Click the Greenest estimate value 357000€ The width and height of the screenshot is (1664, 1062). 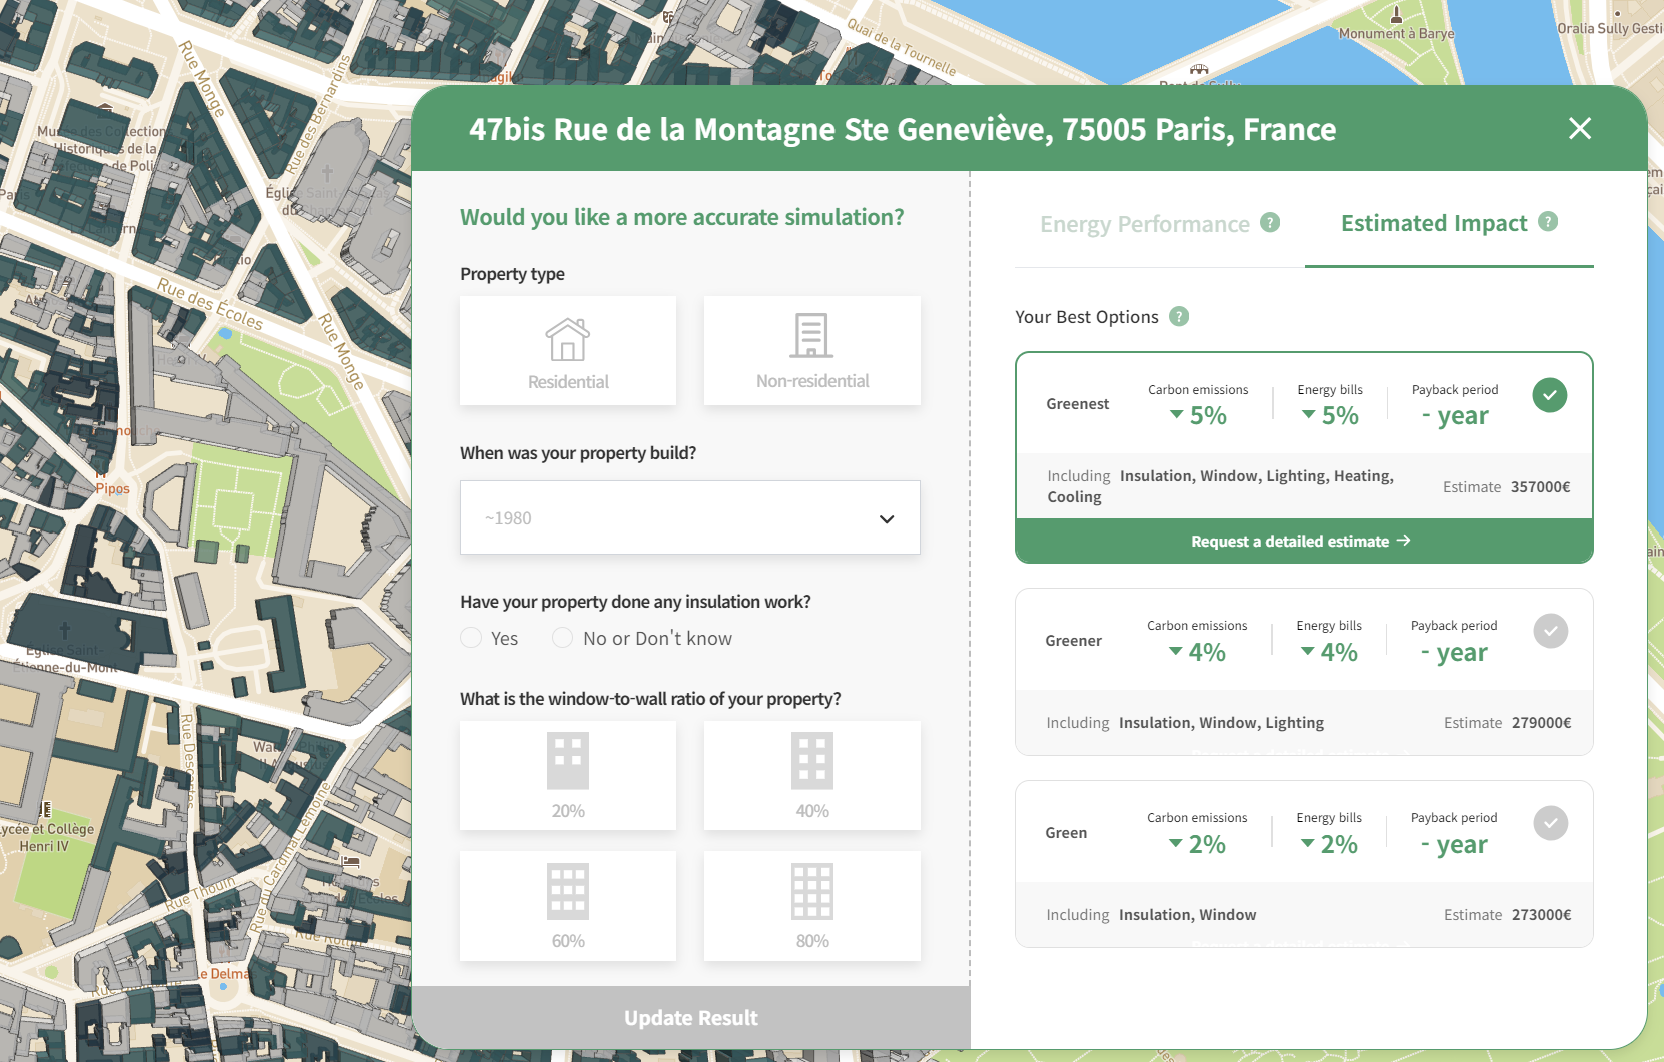[1541, 487]
